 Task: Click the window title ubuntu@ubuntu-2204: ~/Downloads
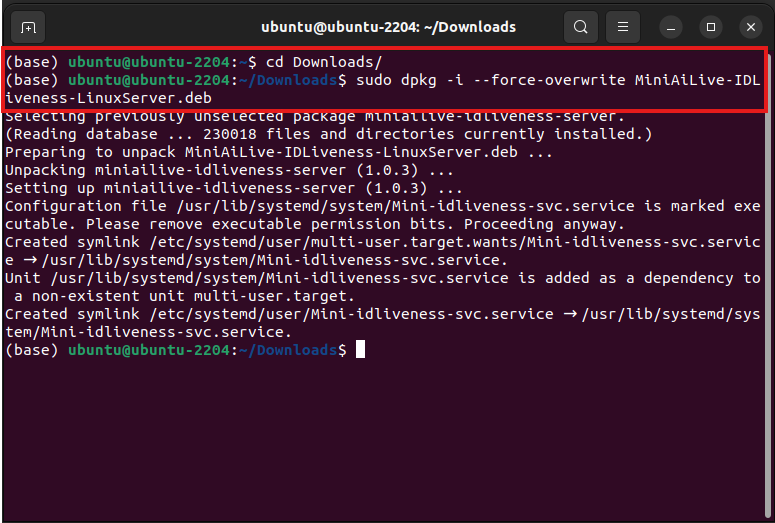click(x=388, y=26)
